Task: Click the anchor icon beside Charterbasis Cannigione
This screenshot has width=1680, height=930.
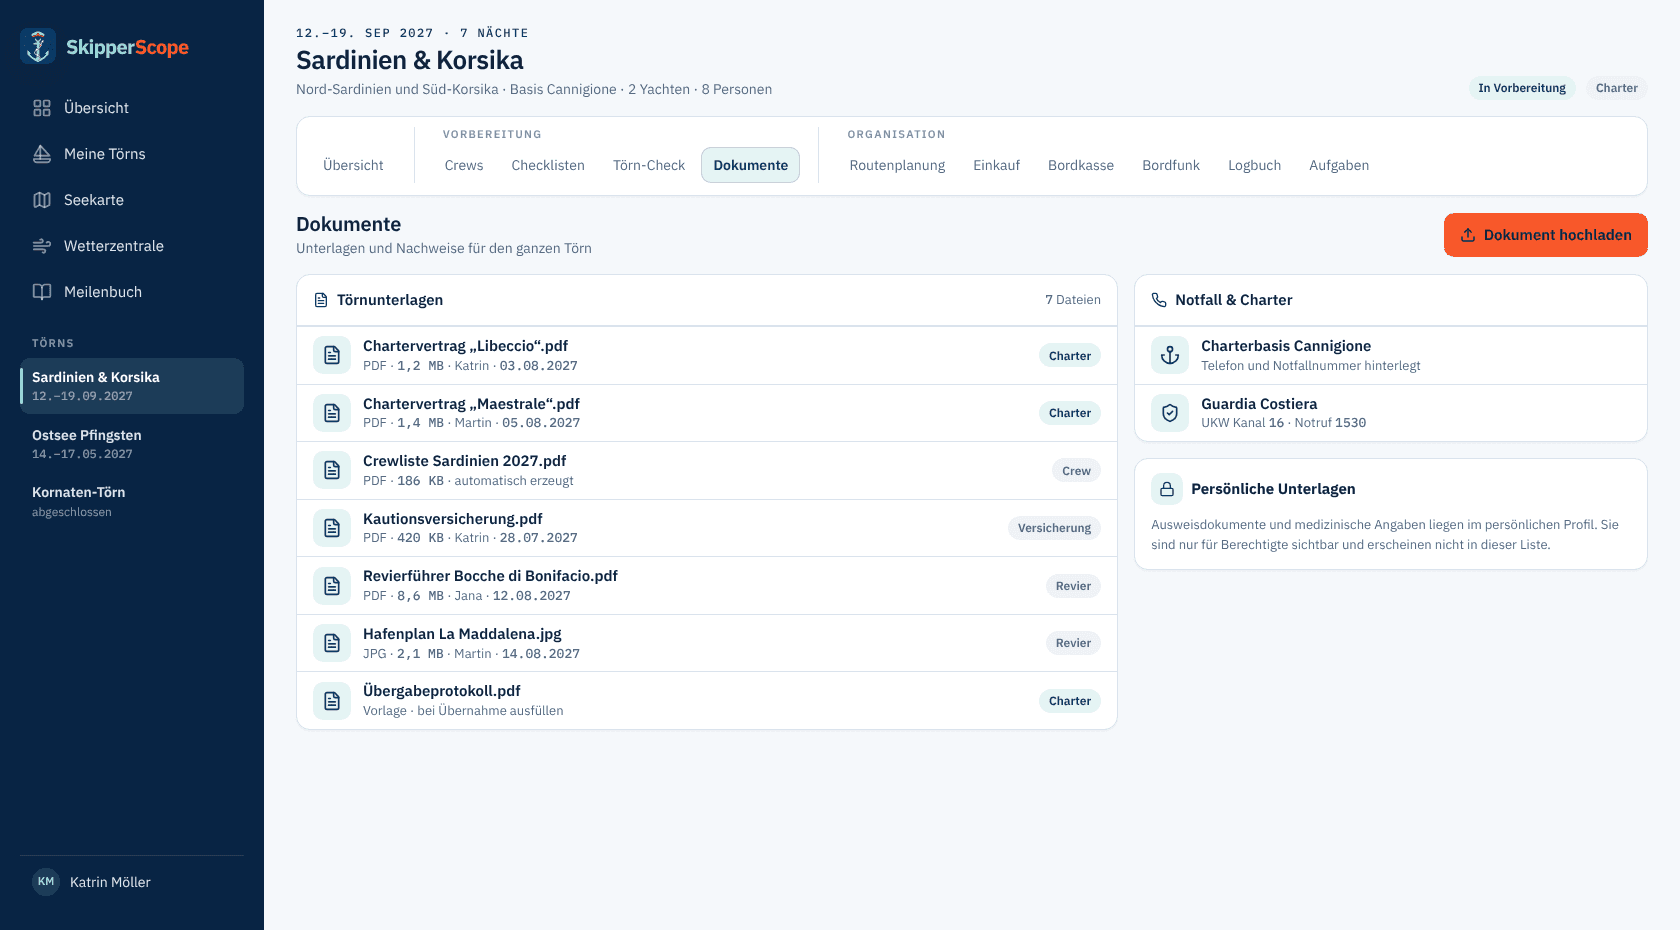Action: point(1170,355)
